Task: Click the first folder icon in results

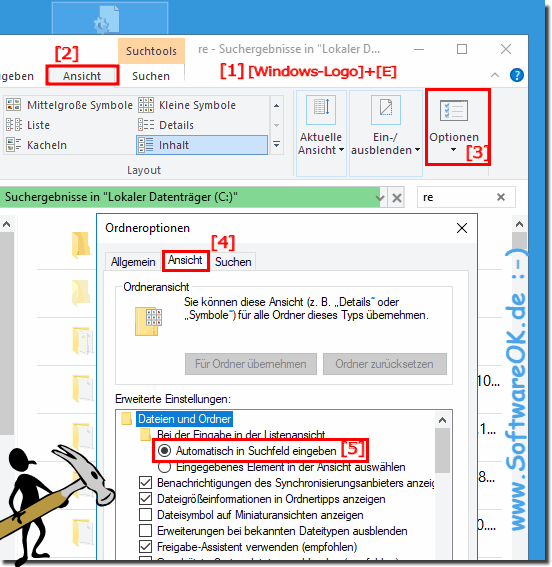Action: tap(81, 245)
